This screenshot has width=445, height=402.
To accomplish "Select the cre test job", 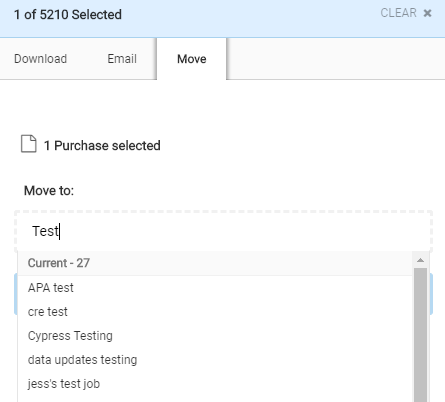I will 215,312.
